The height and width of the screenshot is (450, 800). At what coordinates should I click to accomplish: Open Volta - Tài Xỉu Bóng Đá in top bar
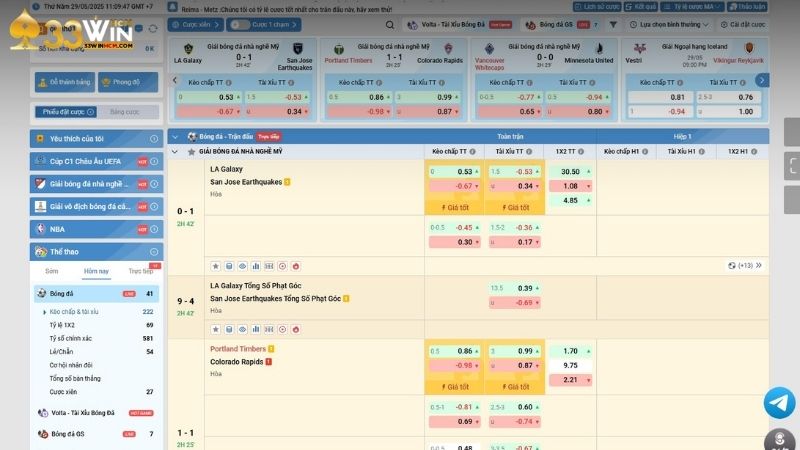(x=459, y=24)
